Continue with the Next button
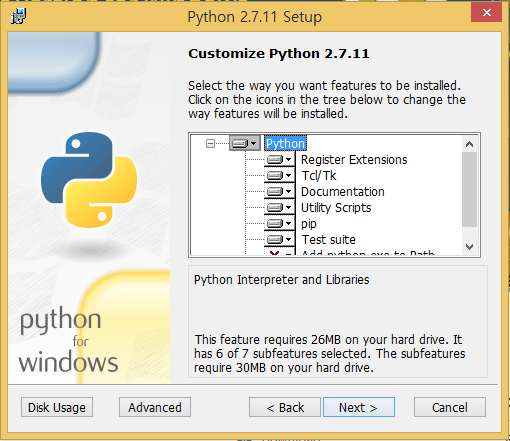The height and width of the screenshot is (441, 510). point(359,407)
